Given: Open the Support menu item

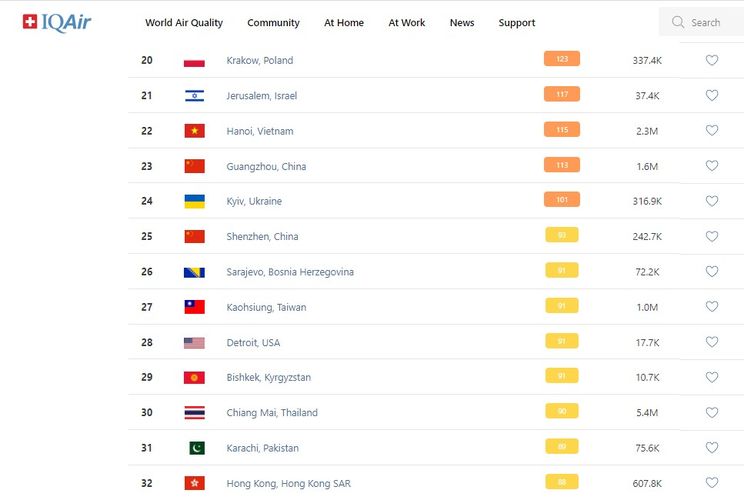Looking at the screenshot, I should [517, 23].
